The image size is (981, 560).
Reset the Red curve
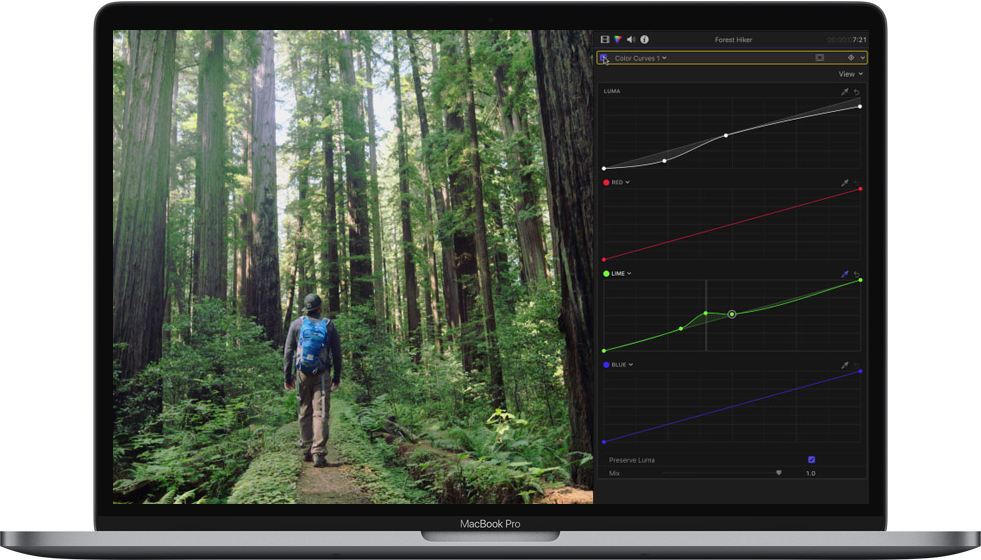[856, 183]
